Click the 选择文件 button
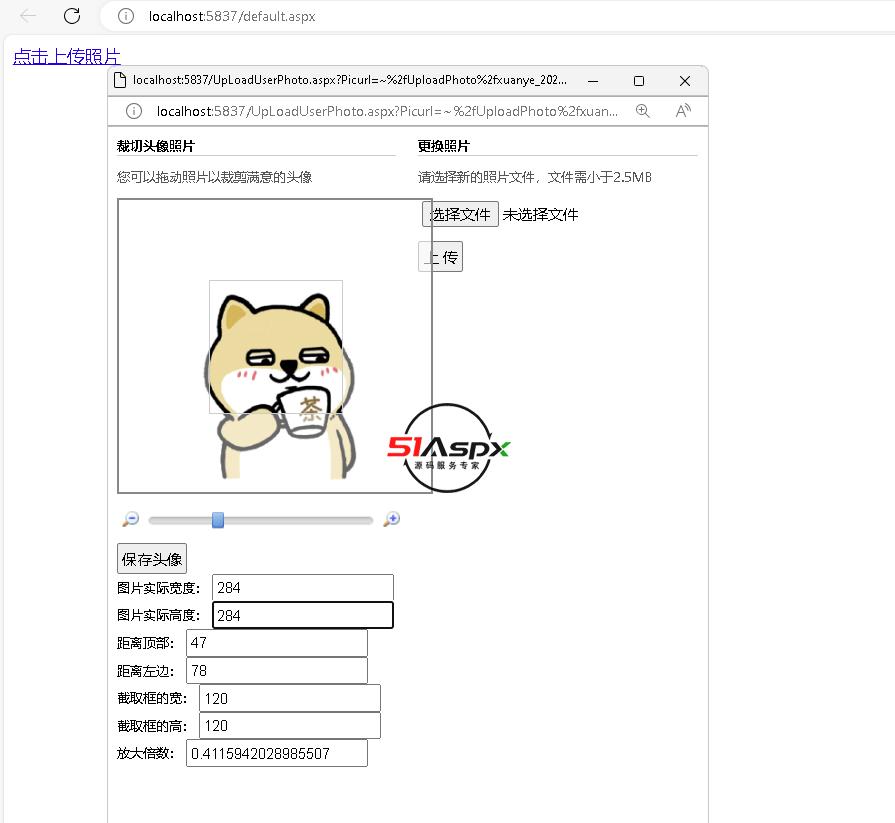This screenshot has width=895, height=823. point(460,214)
